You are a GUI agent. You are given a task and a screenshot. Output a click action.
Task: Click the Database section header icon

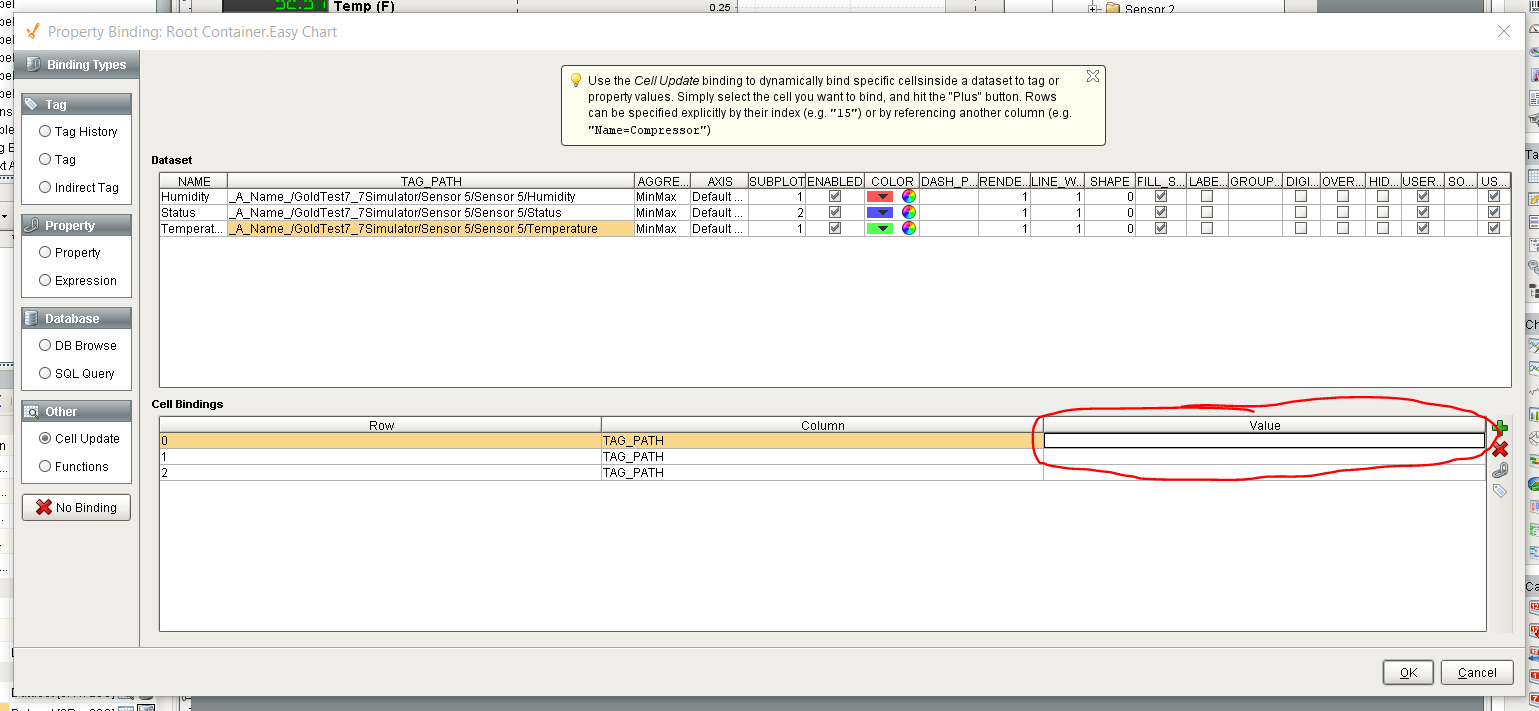tap(32, 318)
